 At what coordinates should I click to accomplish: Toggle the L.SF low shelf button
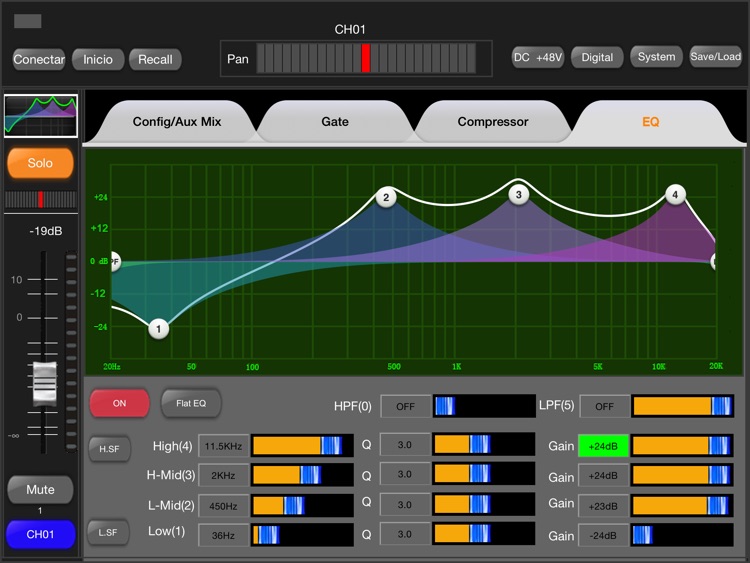click(x=108, y=532)
